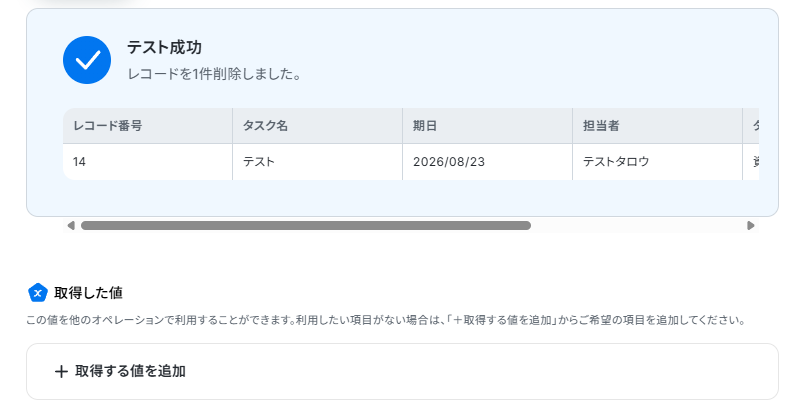This screenshot has height=418, width=804.
Task: Select the 担当者 column header
Action: [x=657, y=126]
